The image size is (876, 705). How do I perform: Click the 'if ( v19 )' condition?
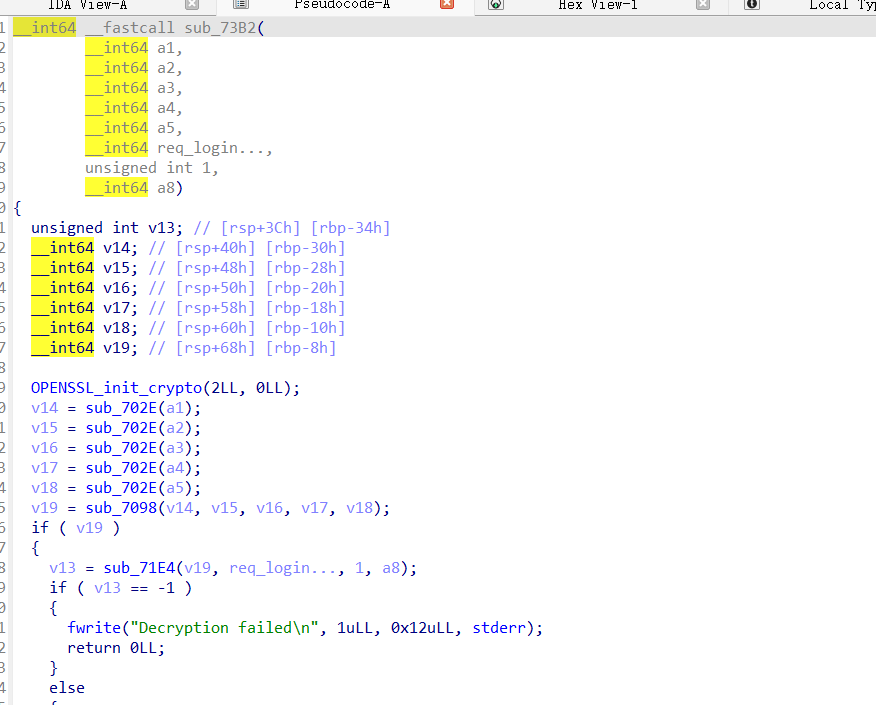pos(75,528)
